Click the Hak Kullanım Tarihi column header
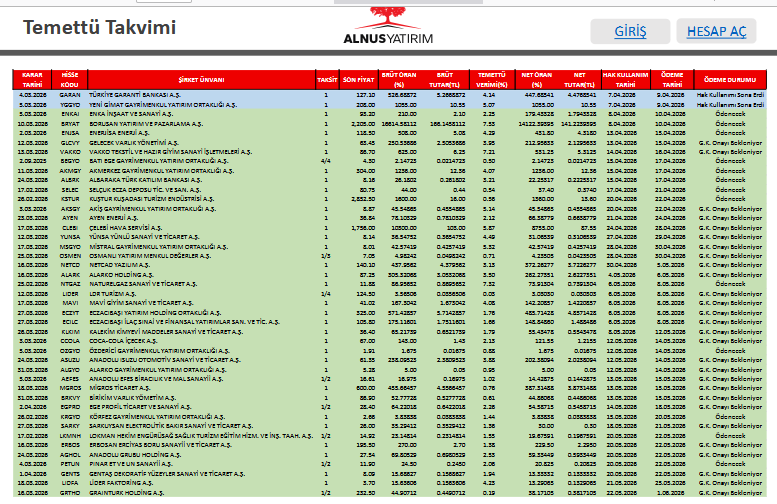This screenshot has height=504, width=777. coord(626,79)
